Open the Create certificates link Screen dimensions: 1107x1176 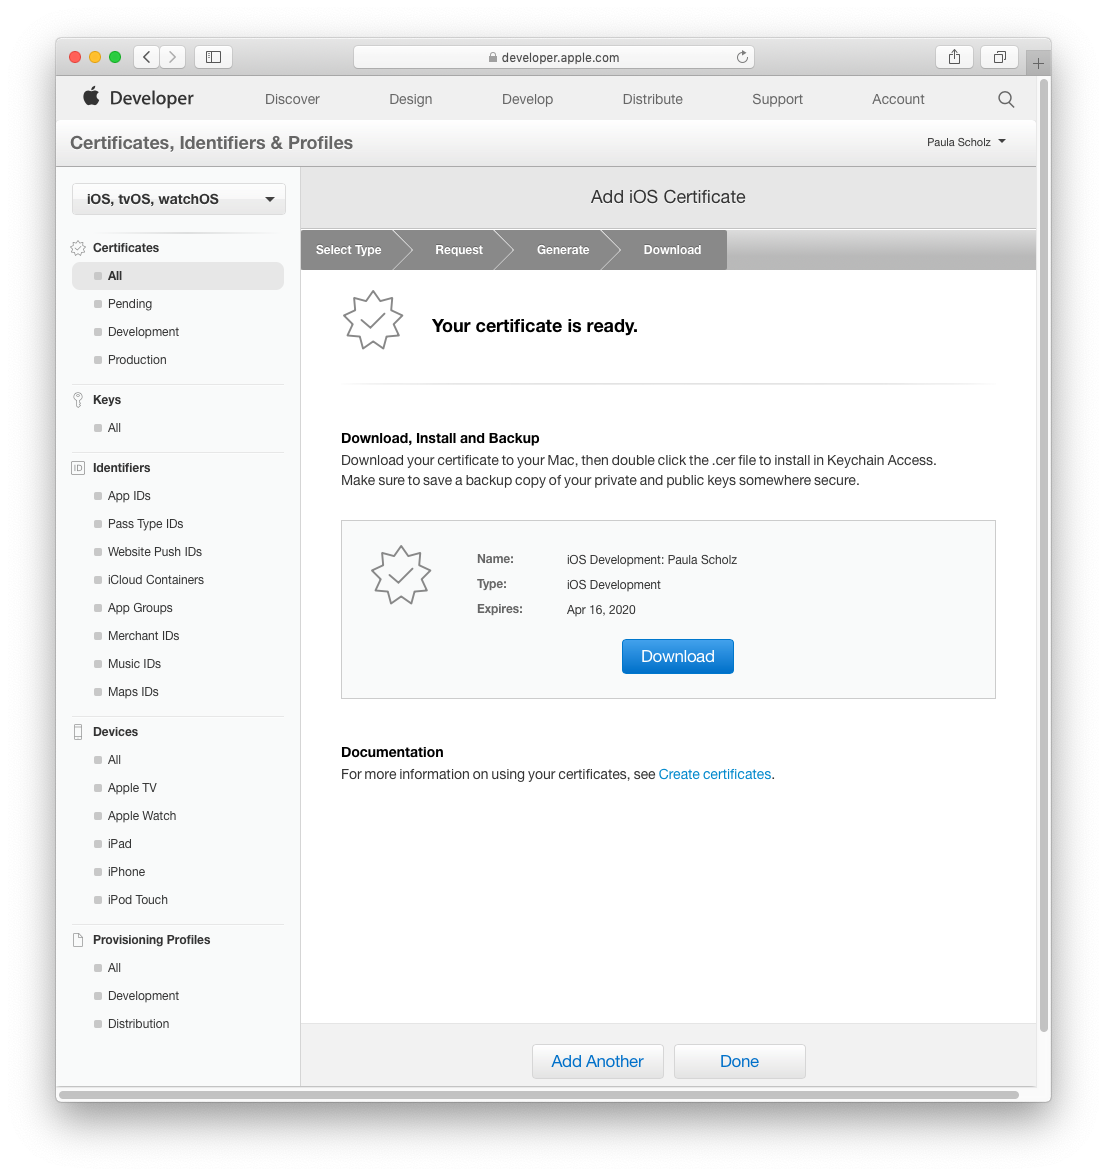[715, 774]
